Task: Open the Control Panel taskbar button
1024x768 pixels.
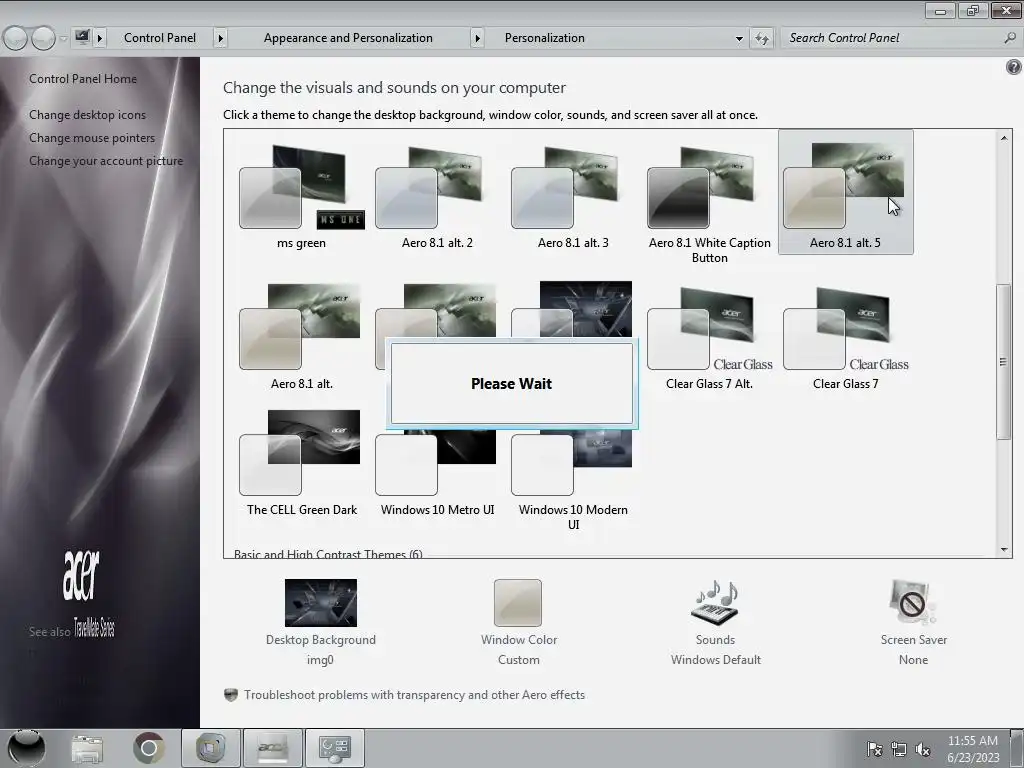Action: coord(334,748)
